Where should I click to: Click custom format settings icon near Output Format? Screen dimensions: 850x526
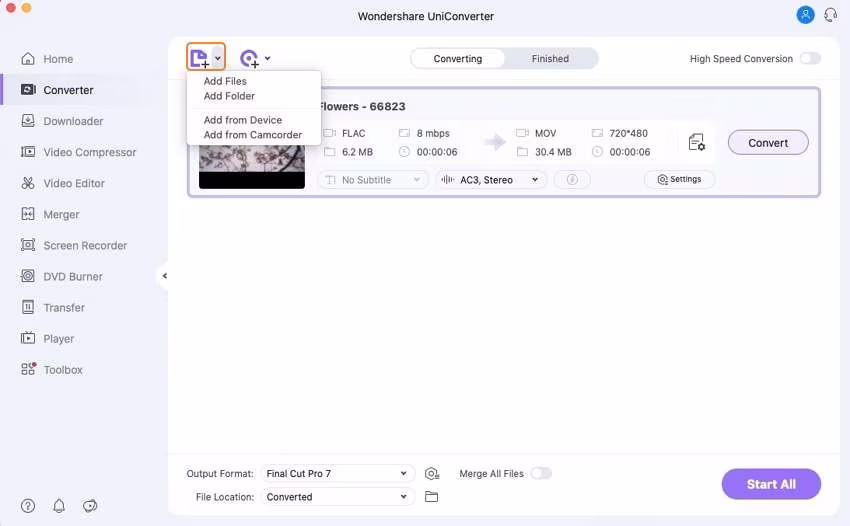coord(432,473)
